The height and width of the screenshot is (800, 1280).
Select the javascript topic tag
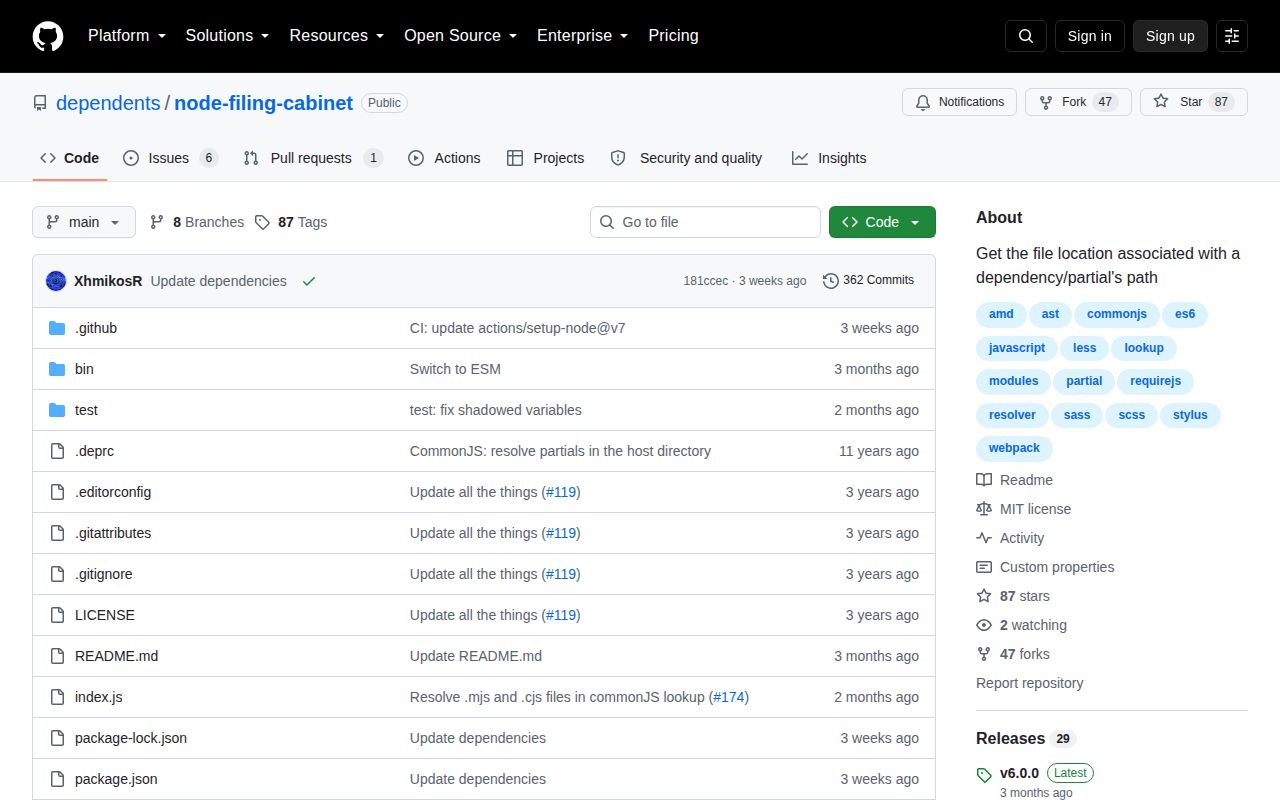pyautogui.click(x=1017, y=348)
